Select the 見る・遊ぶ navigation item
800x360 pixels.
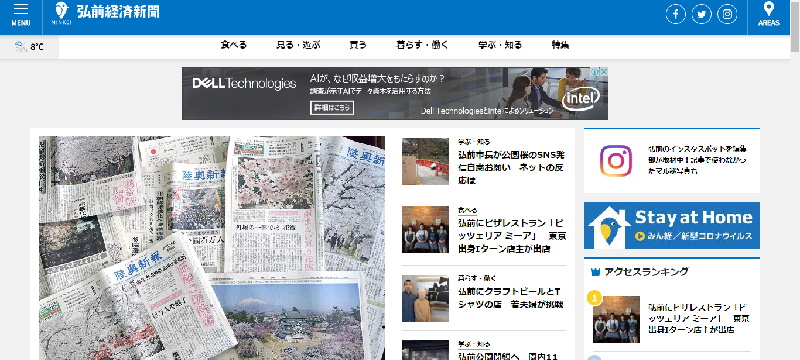(298, 45)
